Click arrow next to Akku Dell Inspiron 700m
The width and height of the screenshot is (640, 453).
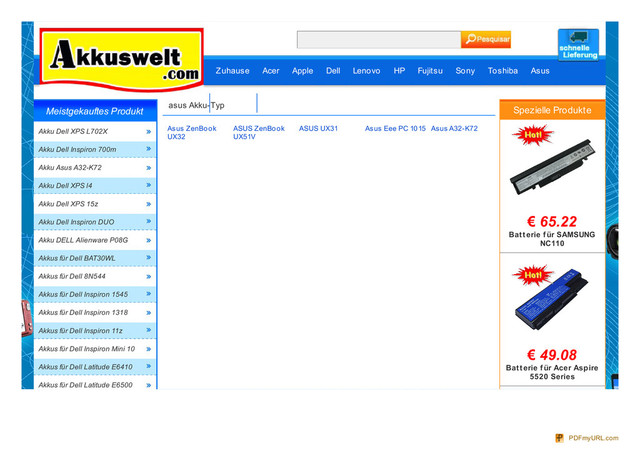pos(149,149)
